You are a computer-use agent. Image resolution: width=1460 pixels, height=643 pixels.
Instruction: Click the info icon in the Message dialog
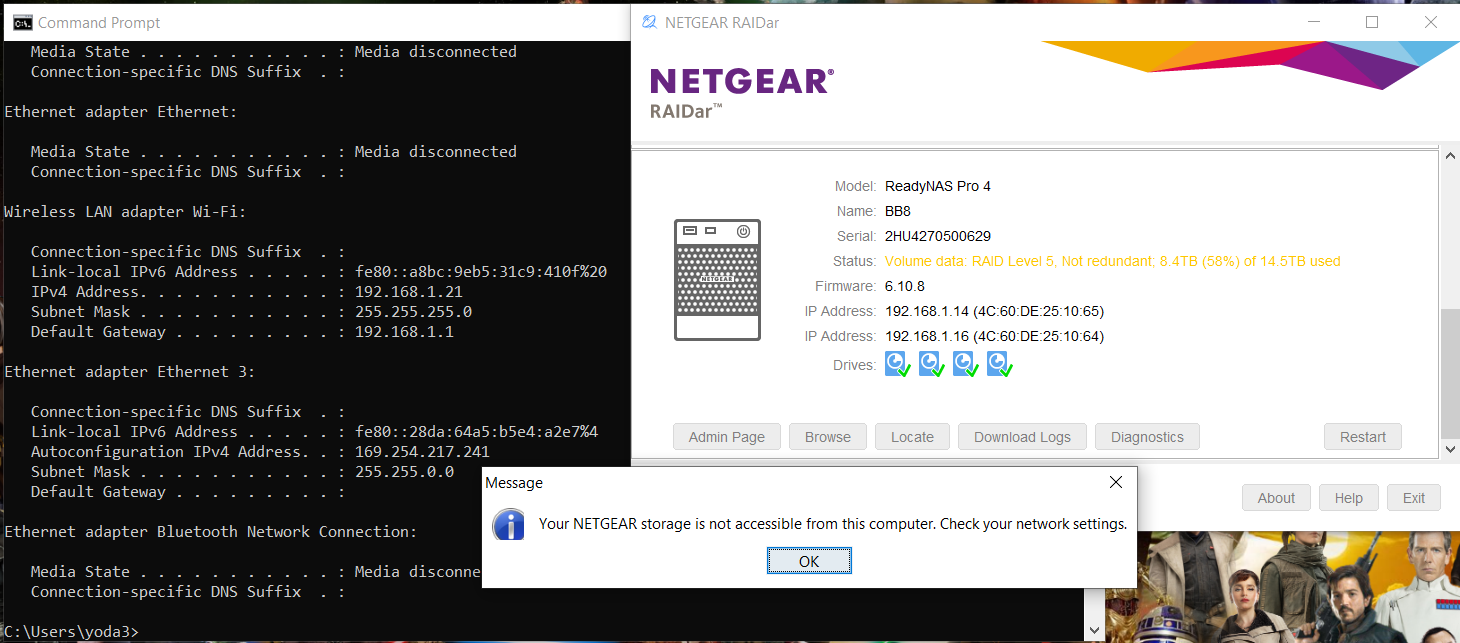click(508, 524)
